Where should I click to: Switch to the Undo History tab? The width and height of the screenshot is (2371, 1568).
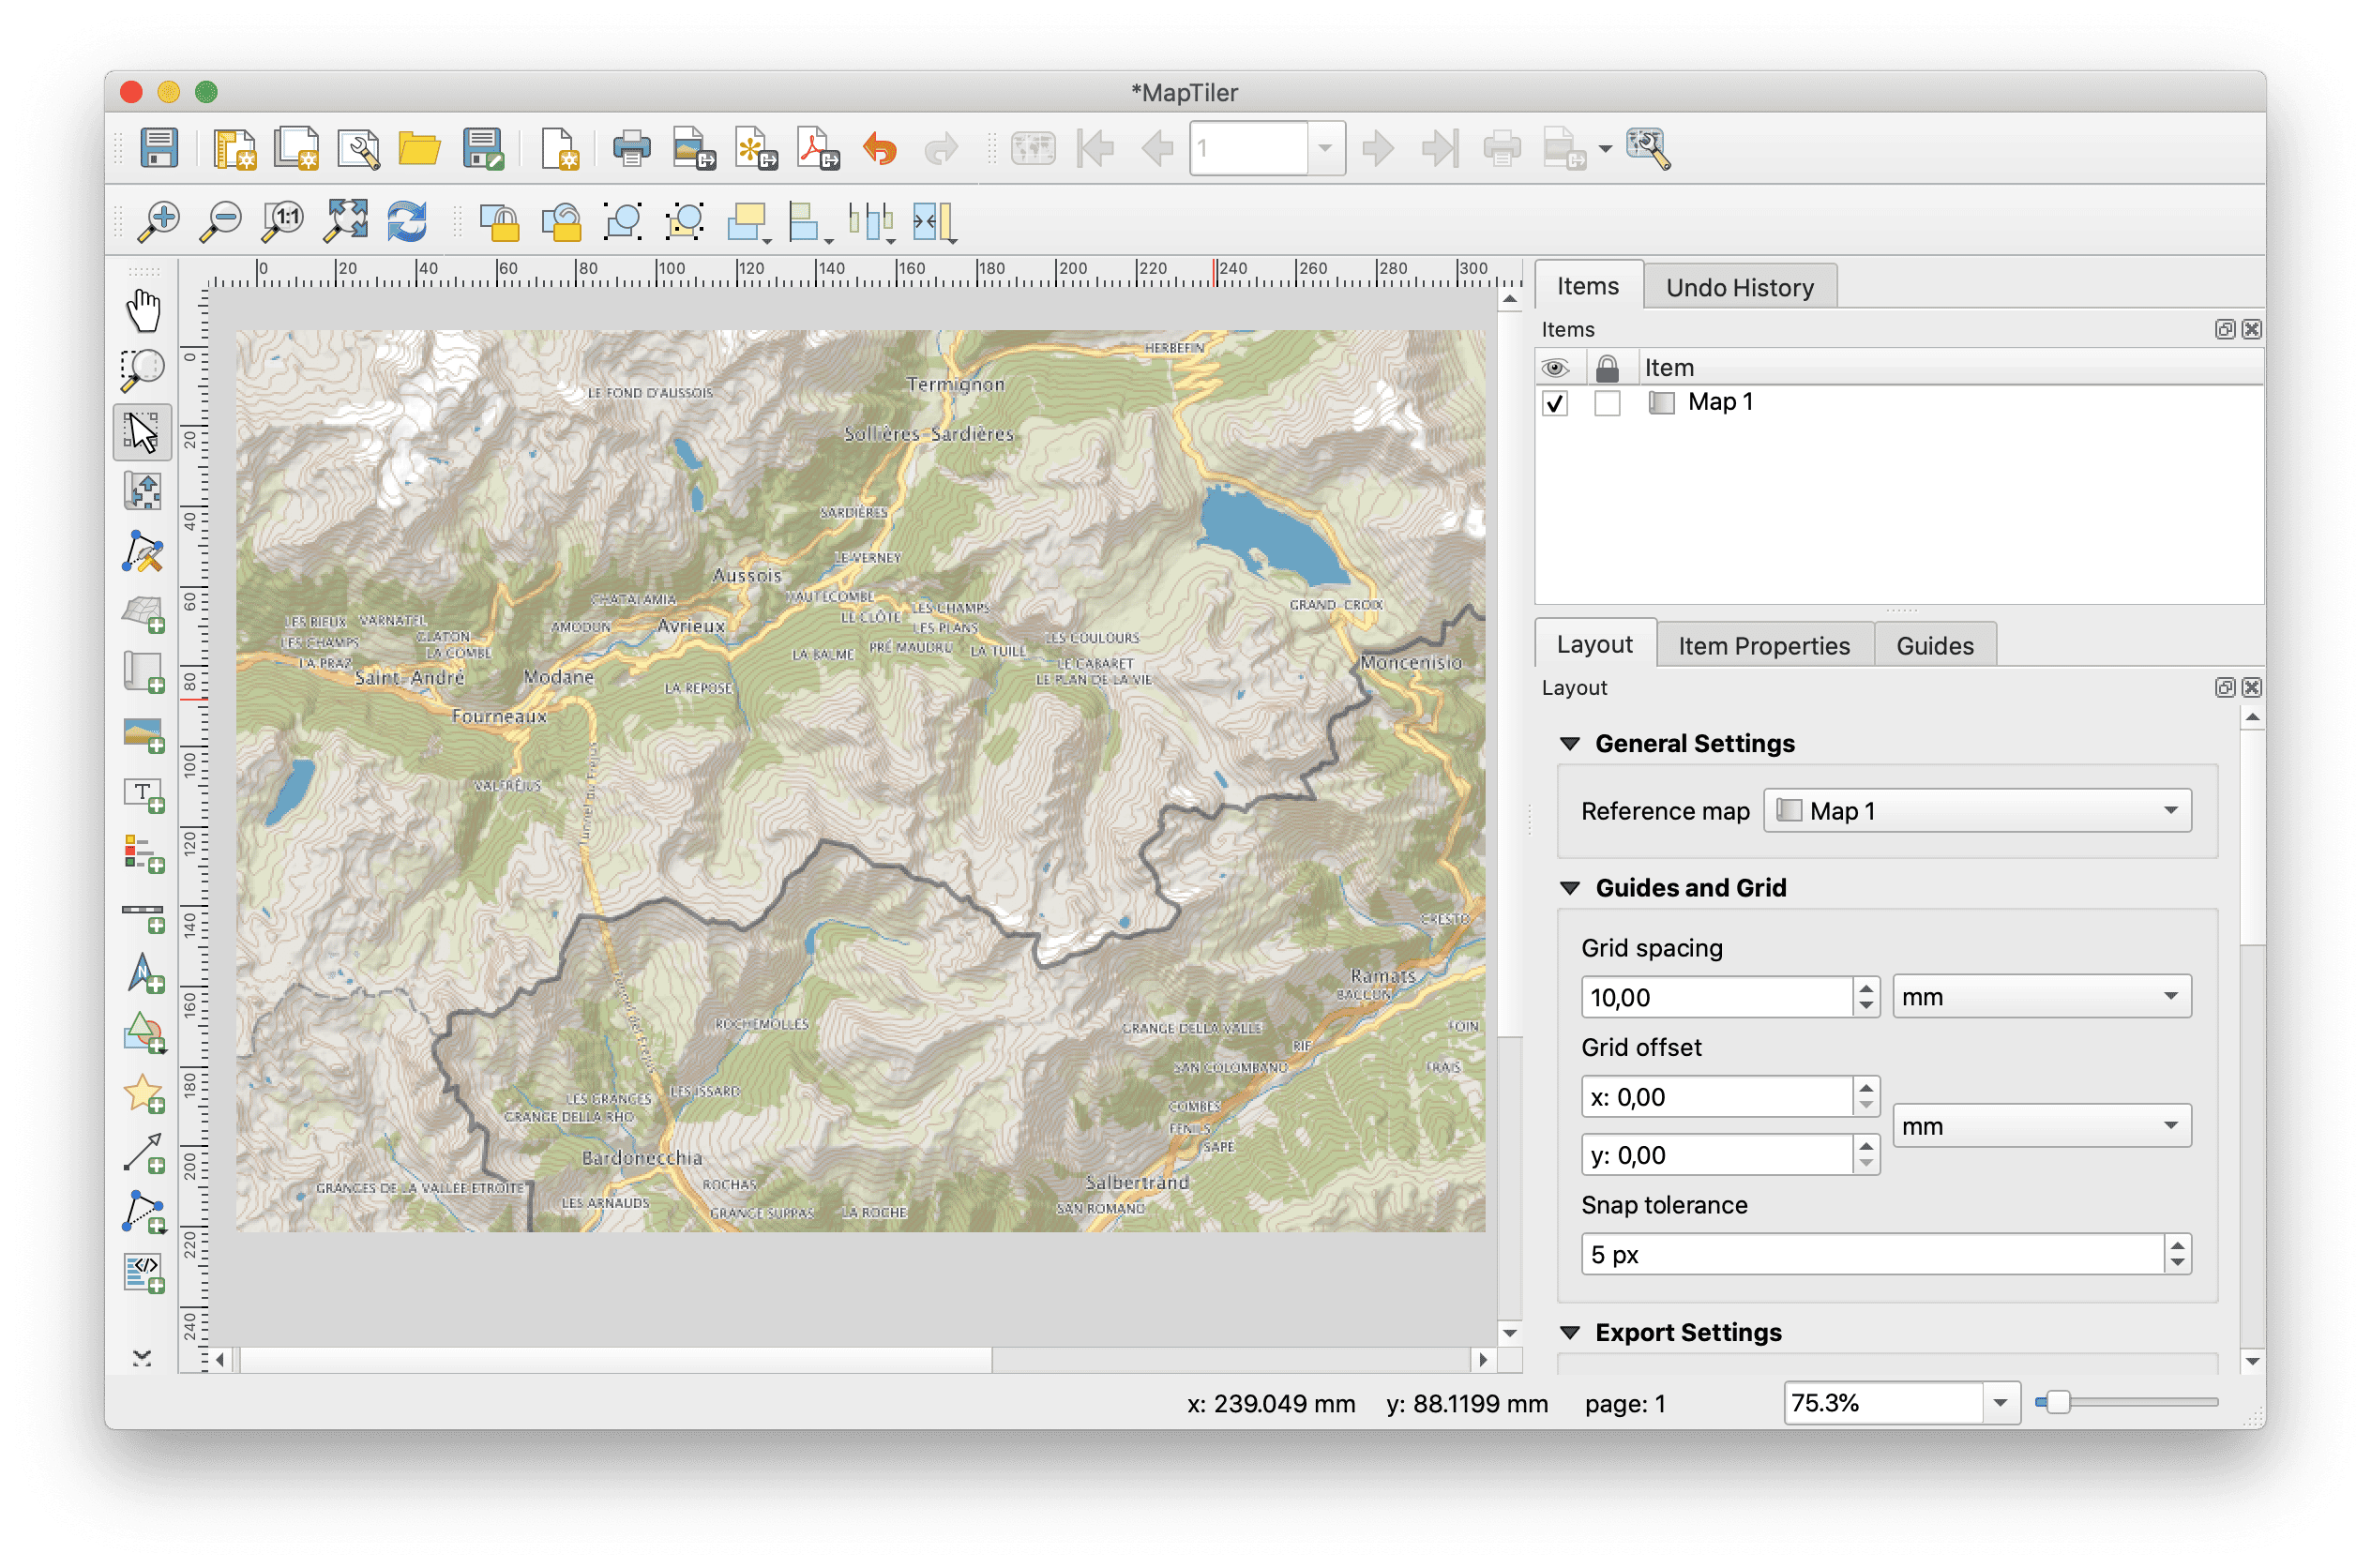click(1740, 287)
